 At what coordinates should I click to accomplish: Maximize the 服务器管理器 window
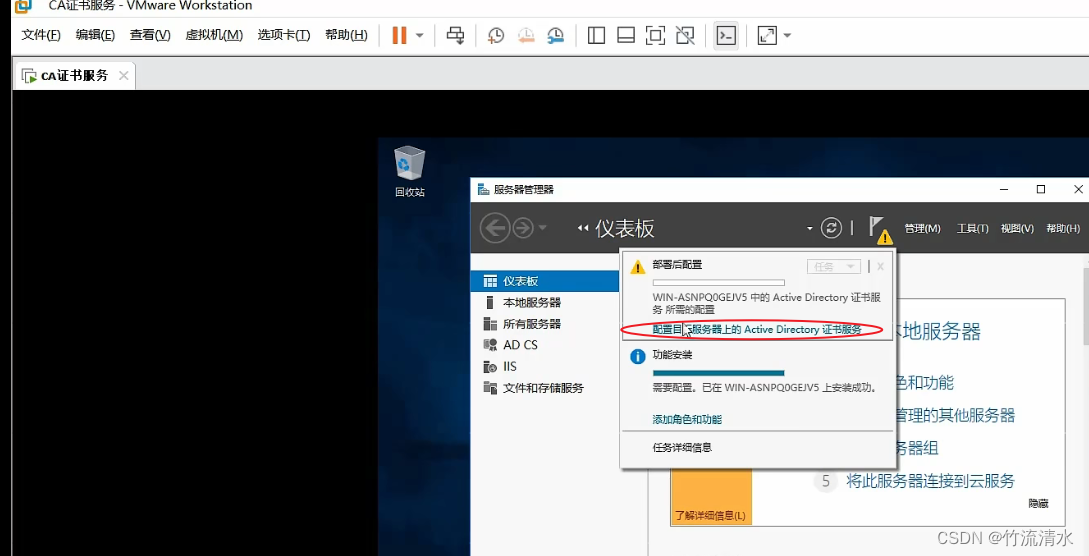tap(1040, 189)
